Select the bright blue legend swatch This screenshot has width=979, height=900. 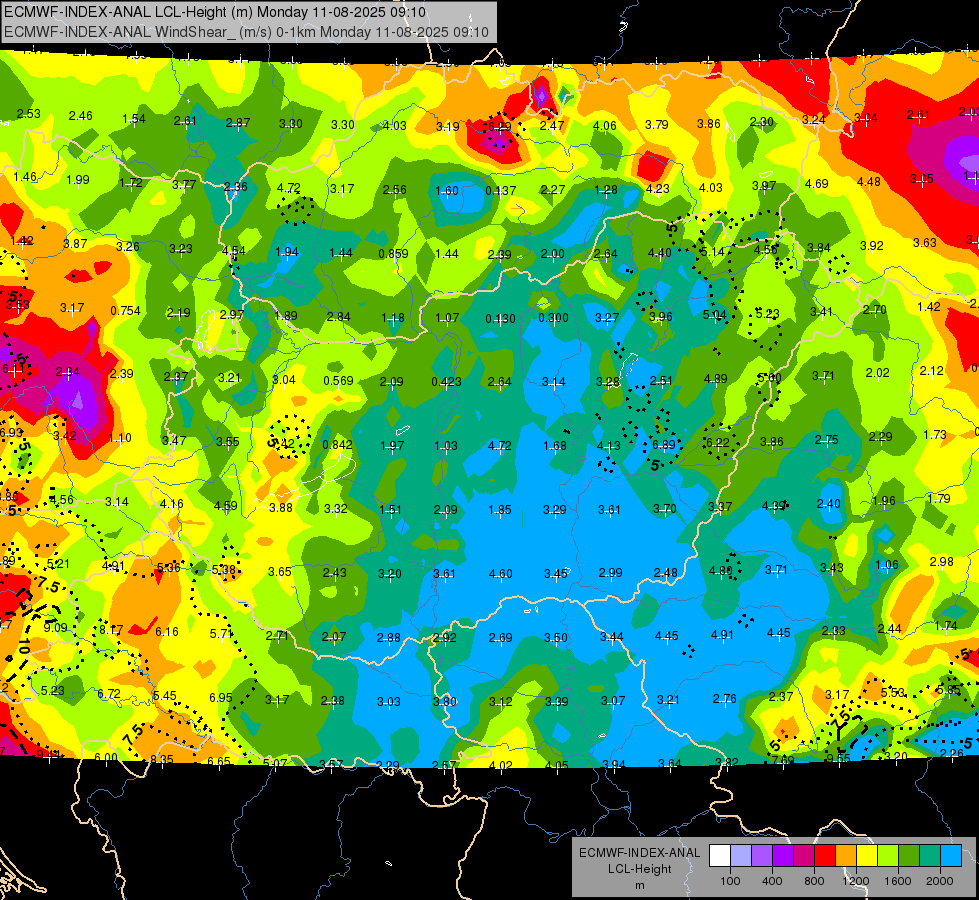pos(951,856)
